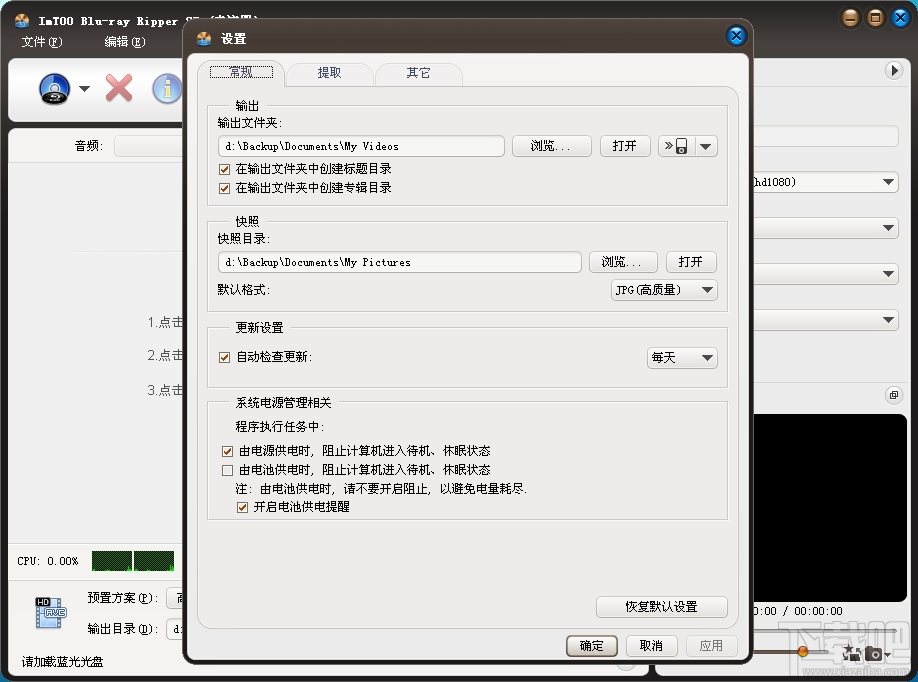Click the transfer-to-device icon beside 打开
Image resolution: width=918 pixels, height=682 pixels.
point(677,146)
